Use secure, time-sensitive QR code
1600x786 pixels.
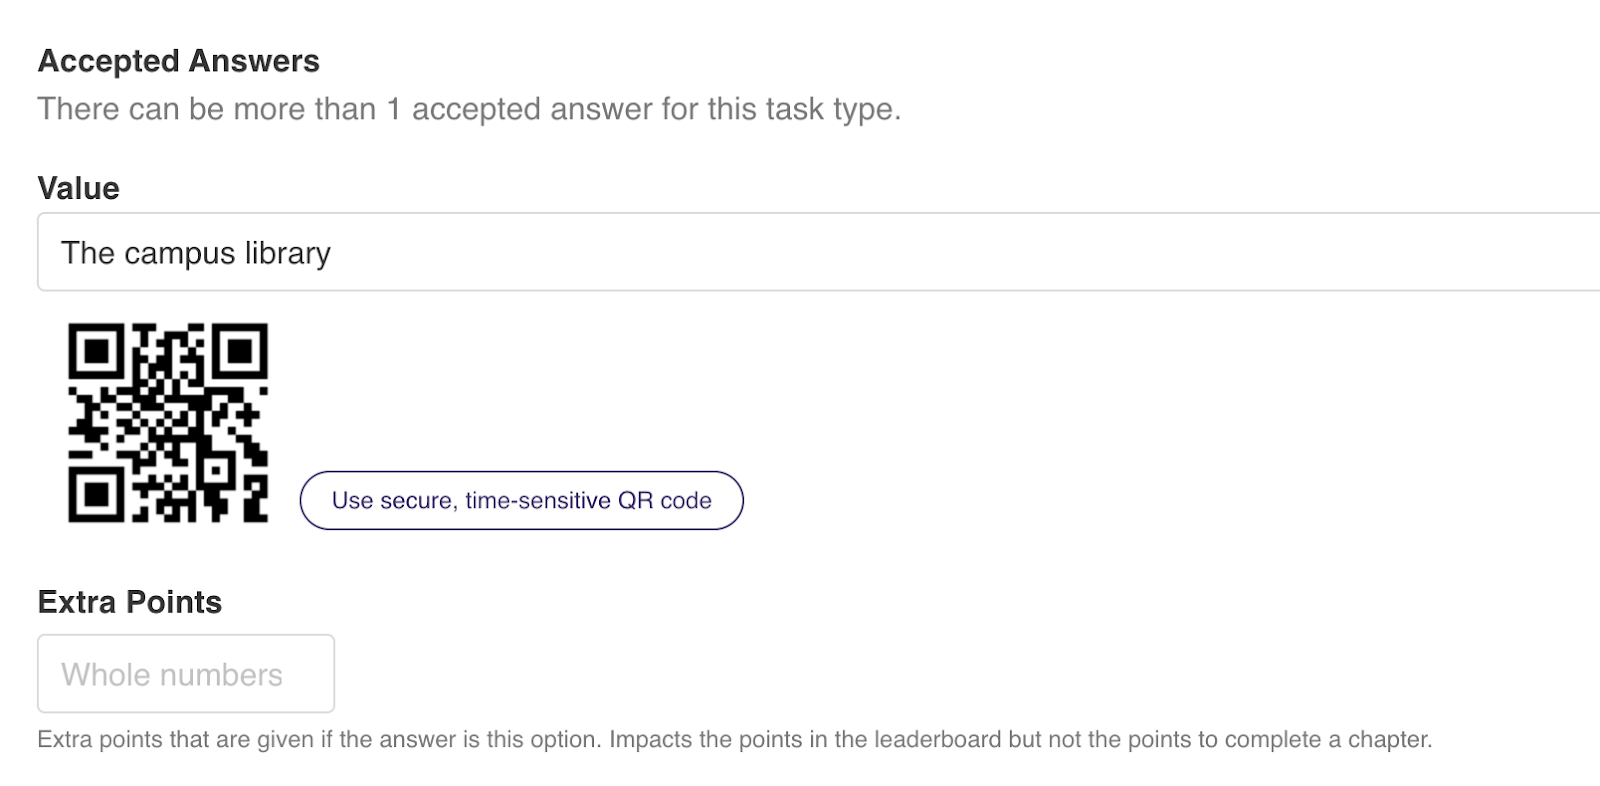(x=521, y=500)
